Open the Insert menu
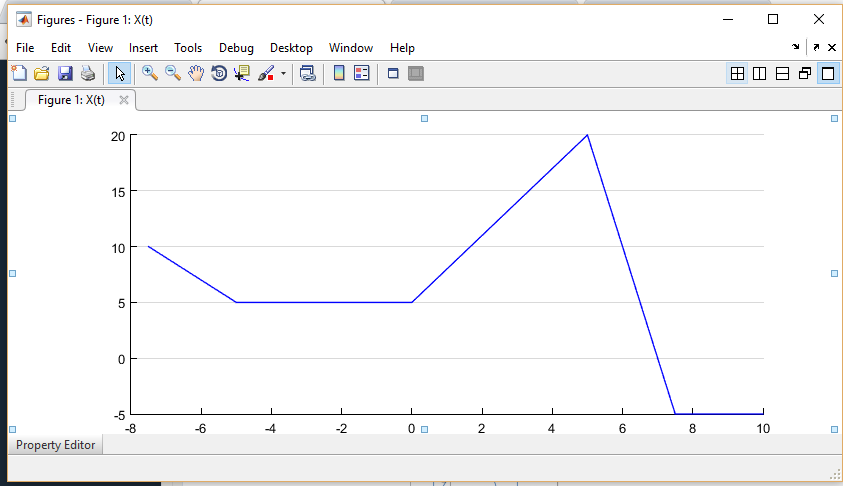The image size is (843, 486). pyautogui.click(x=143, y=48)
